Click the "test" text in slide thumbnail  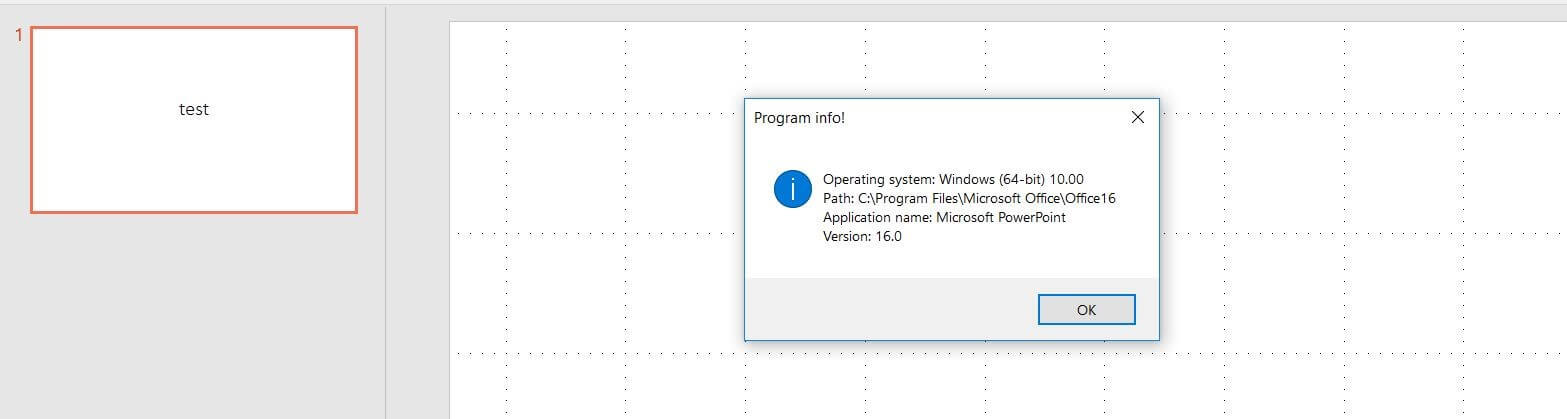coord(194,110)
